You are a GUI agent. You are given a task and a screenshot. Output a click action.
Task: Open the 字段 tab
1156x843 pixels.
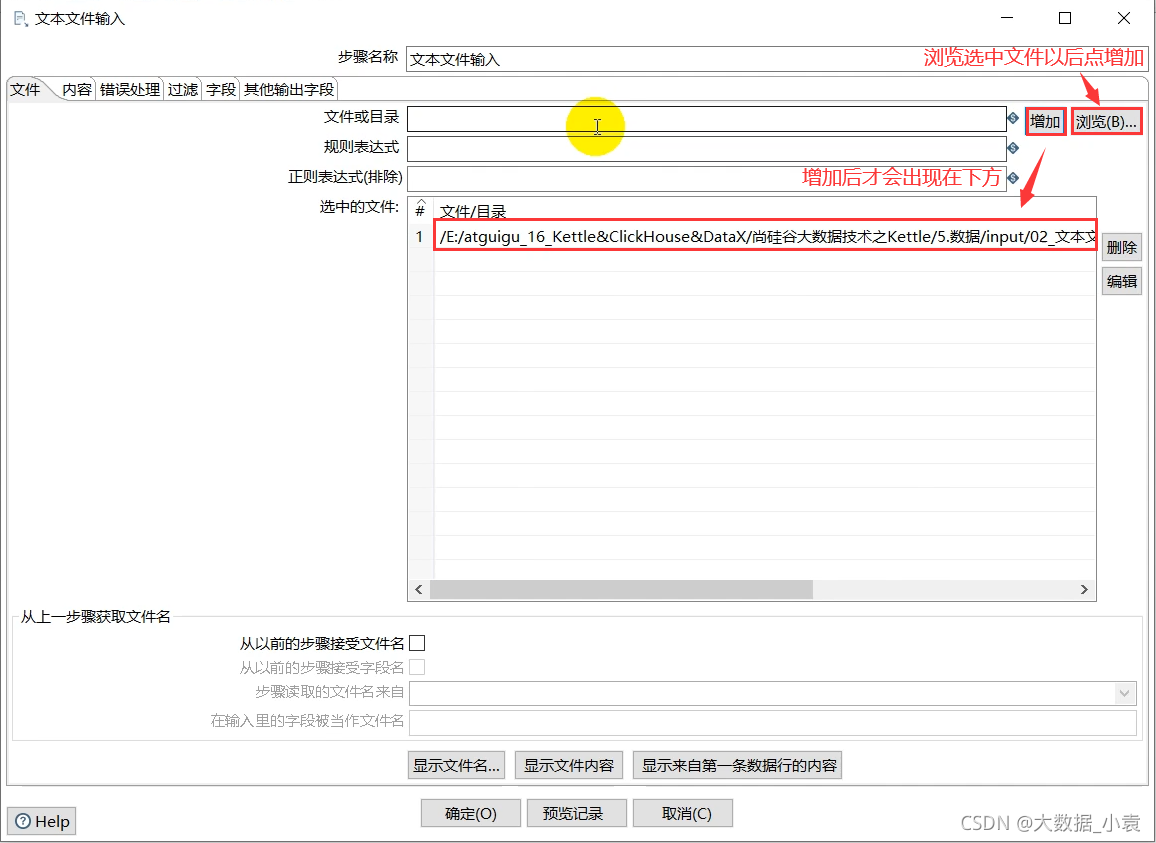click(221, 90)
